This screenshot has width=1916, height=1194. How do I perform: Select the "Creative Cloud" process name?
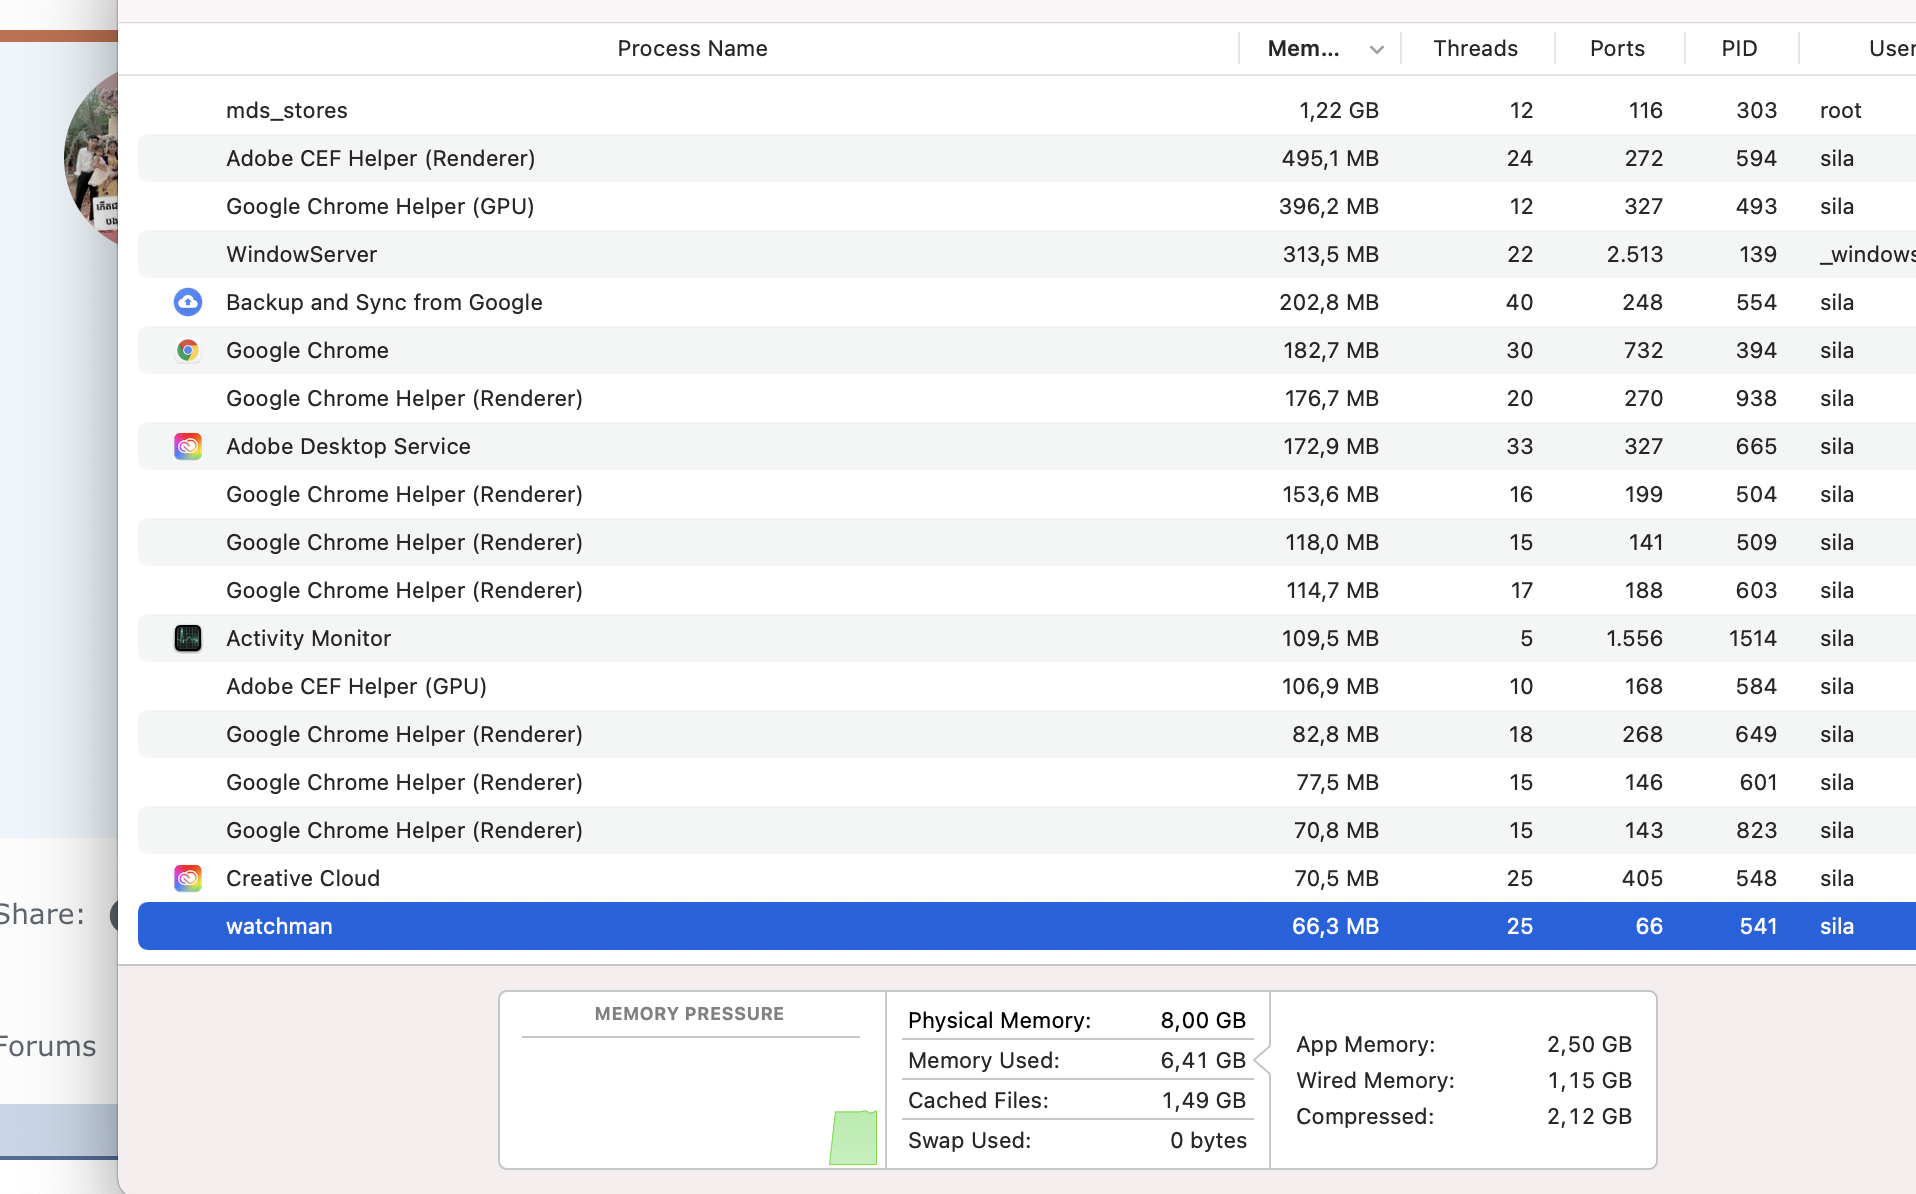pyautogui.click(x=303, y=878)
